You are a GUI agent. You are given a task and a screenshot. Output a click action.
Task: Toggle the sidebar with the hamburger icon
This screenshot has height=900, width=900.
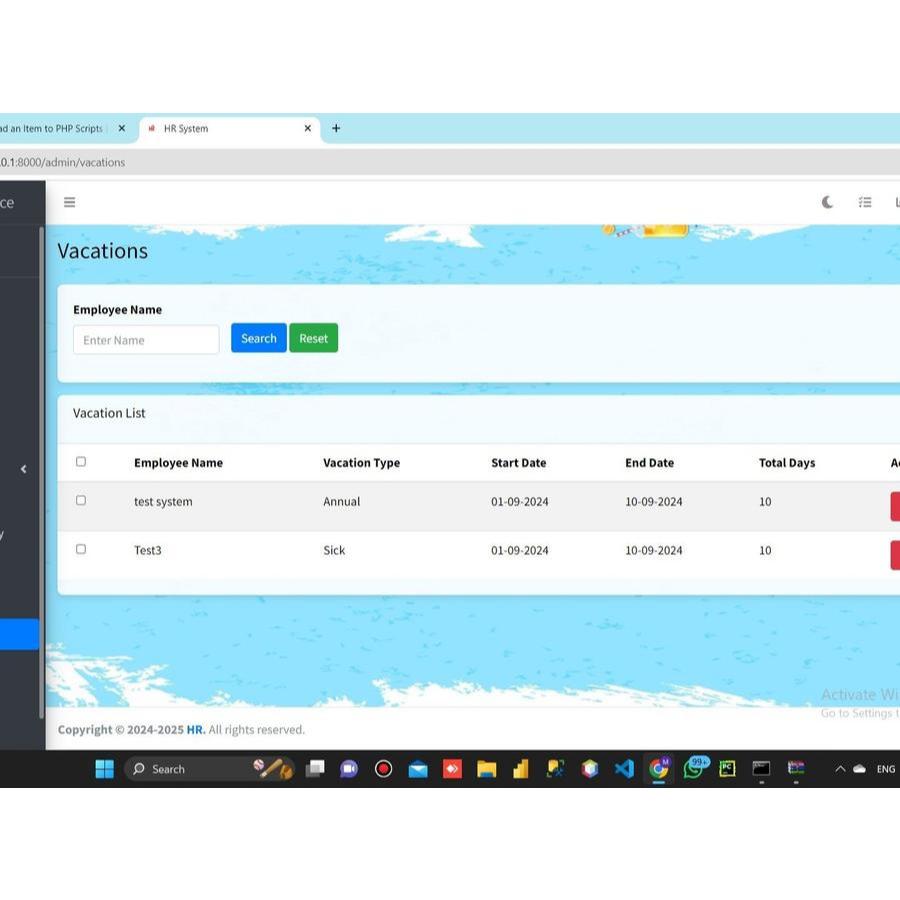pos(69,202)
